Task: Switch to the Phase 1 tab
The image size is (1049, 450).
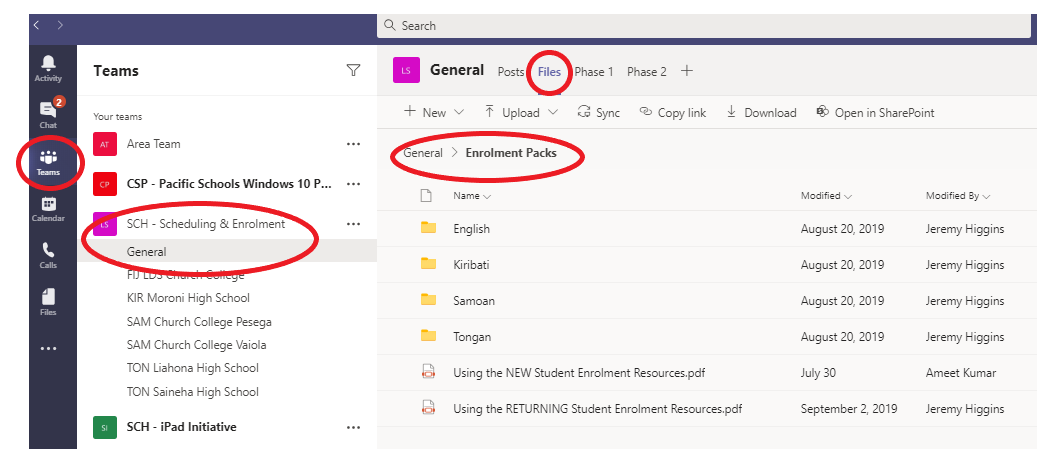Action: [593, 72]
